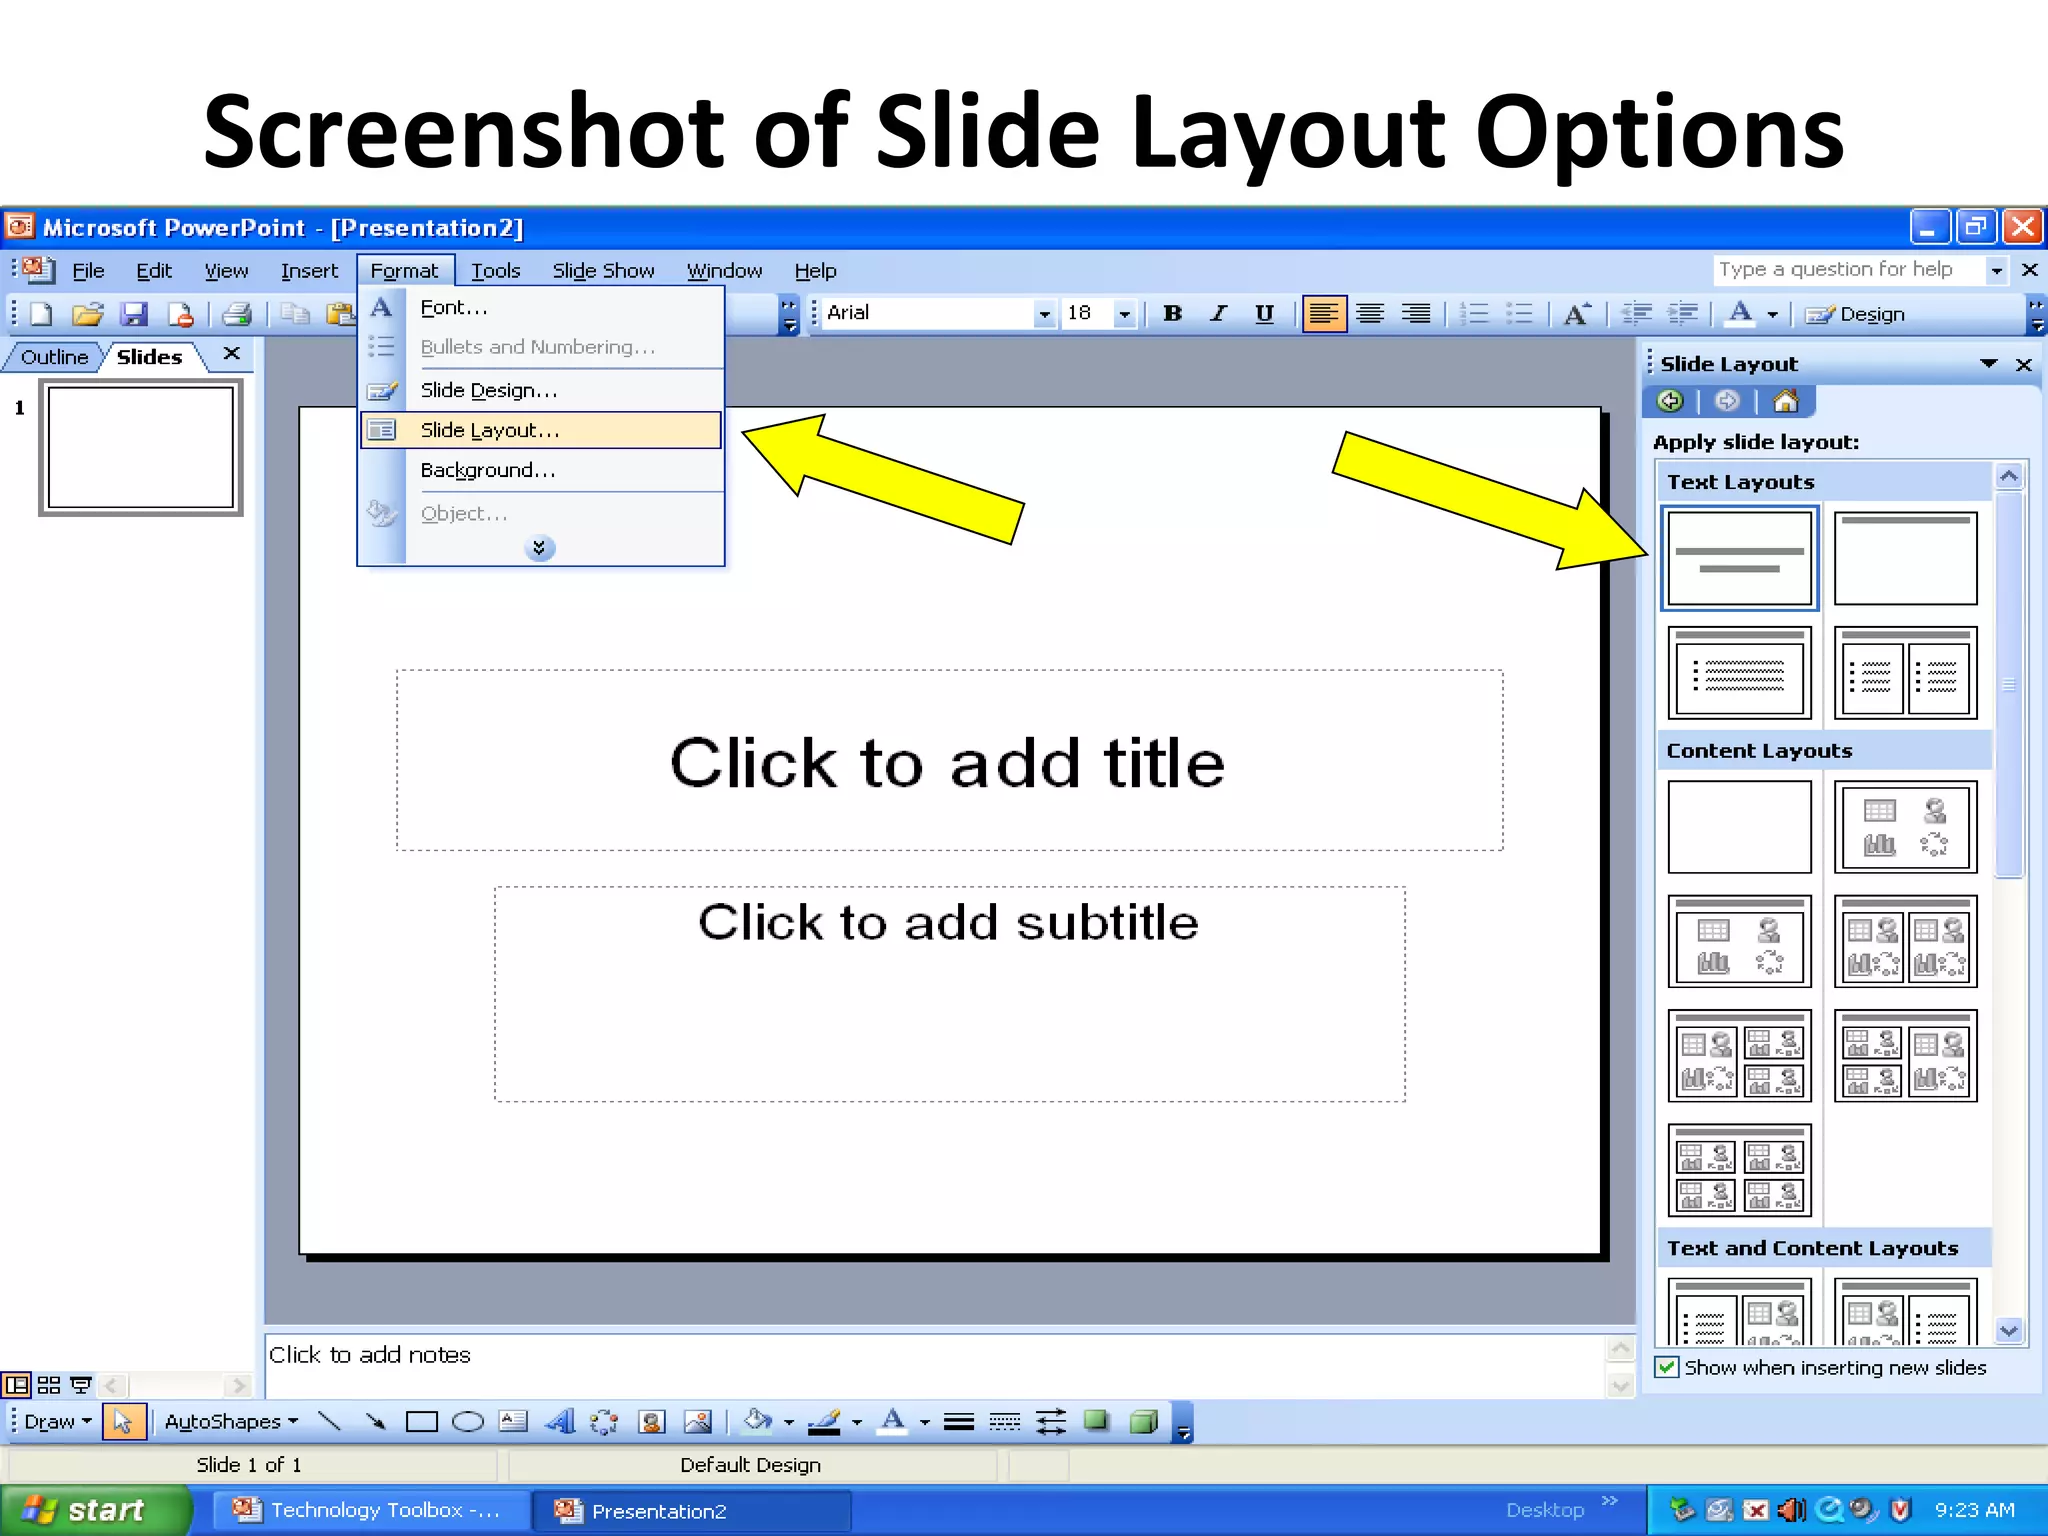Click the Open folder icon
The height and width of the screenshot is (1536, 2048).
coord(88,314)
